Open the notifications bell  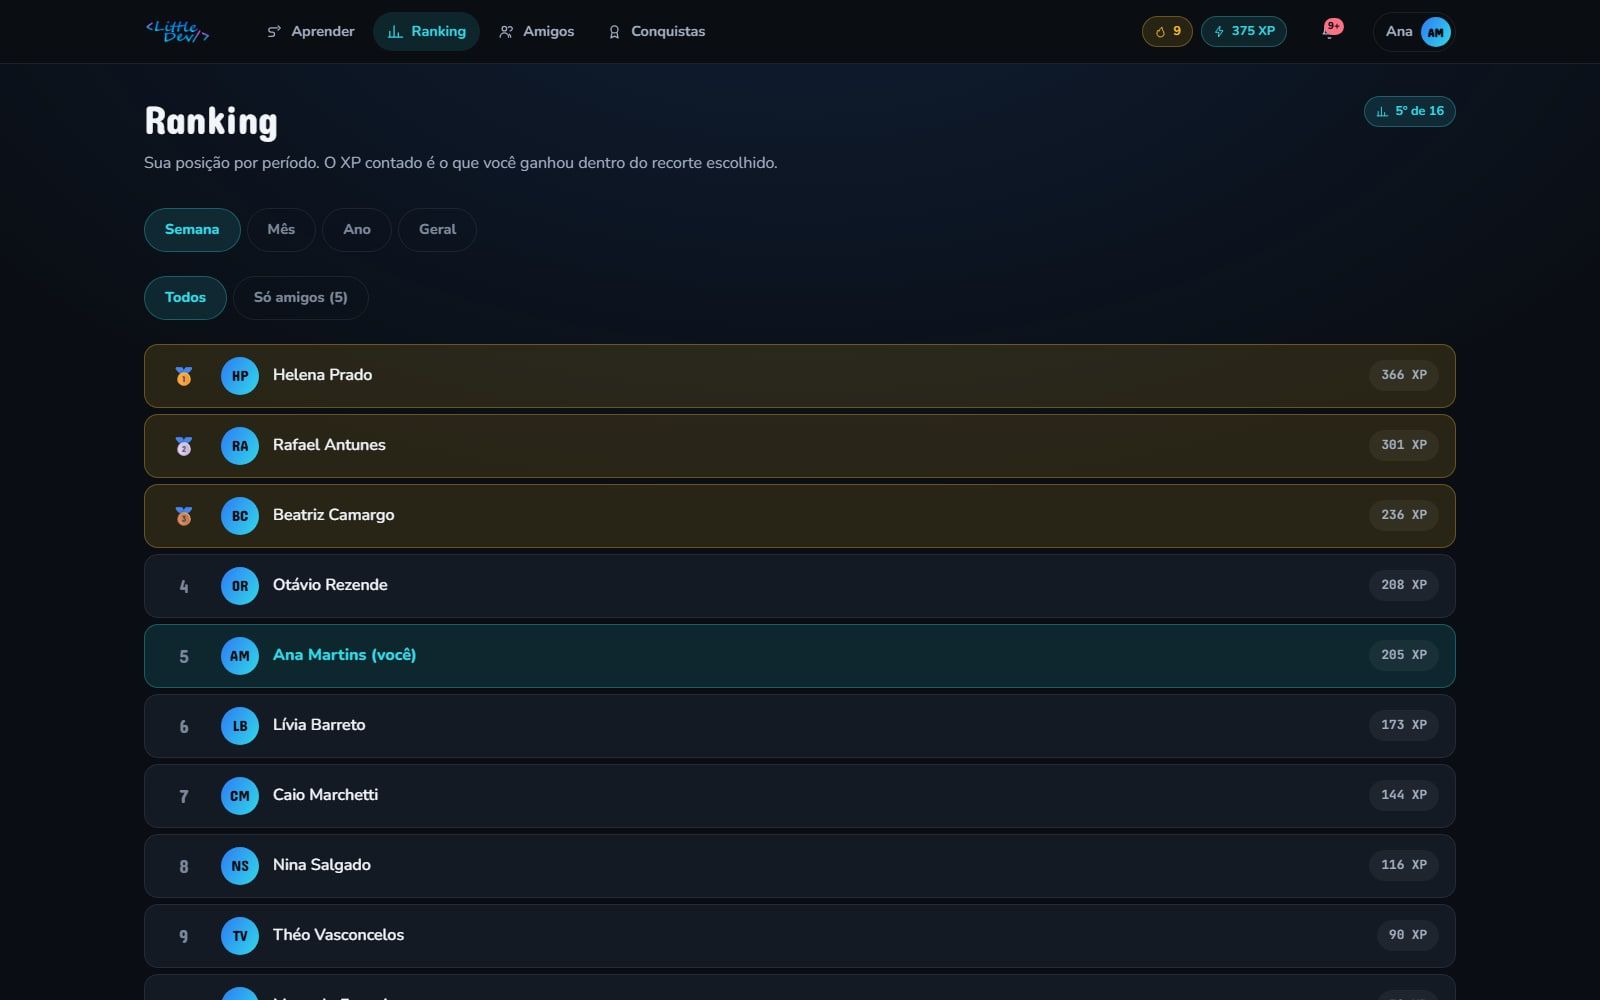(1329, 31)
